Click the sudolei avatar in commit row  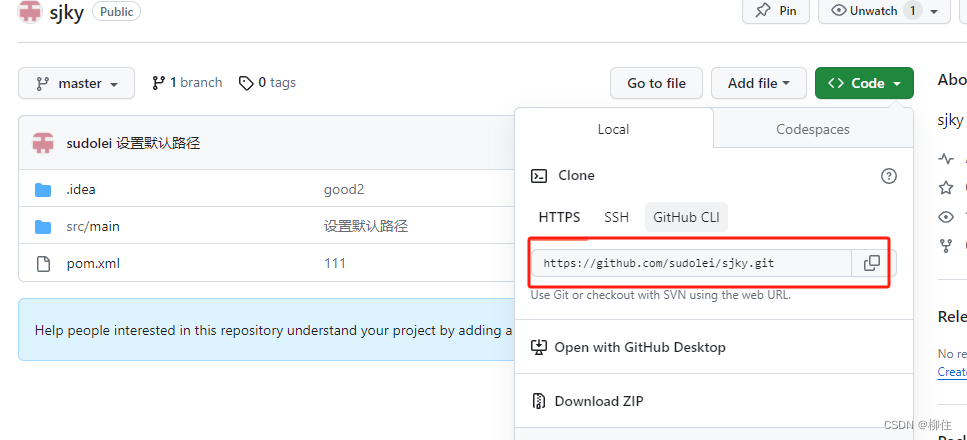coord(43,144)
